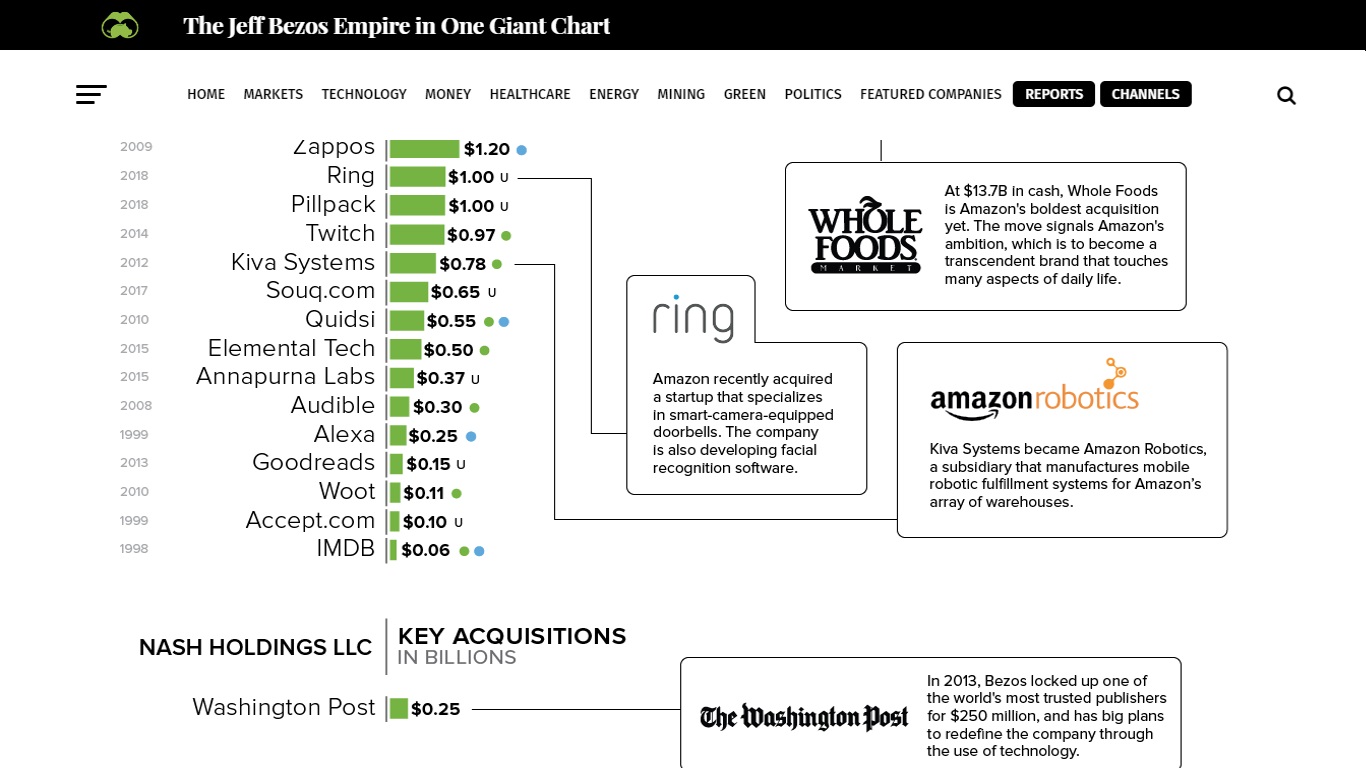Go to the Healthcare section

[x=530, y=94]
